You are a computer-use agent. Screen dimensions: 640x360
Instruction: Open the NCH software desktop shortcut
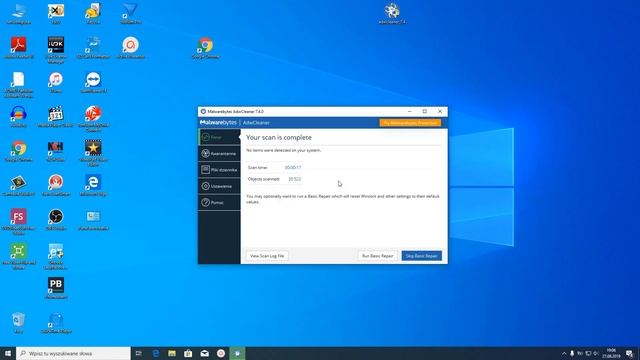click(x=56, y=151)
